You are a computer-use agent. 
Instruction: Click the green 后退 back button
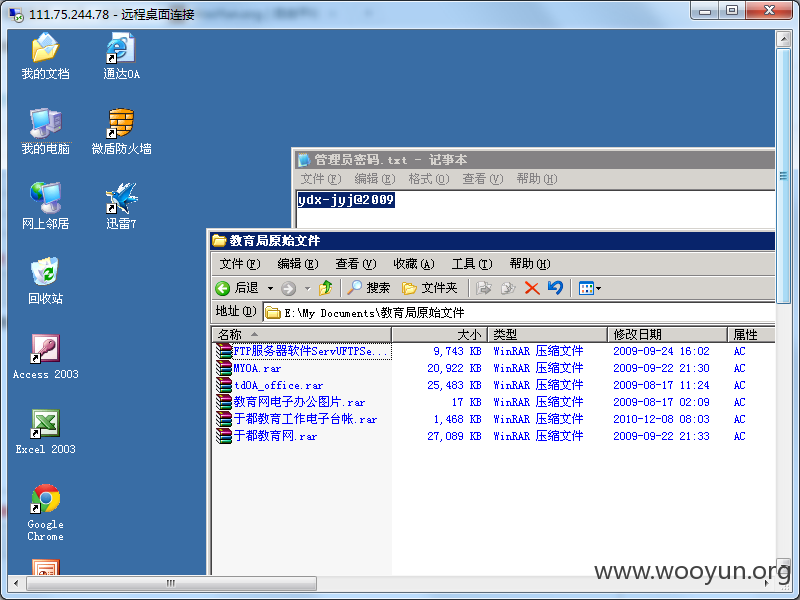point(237,288)
